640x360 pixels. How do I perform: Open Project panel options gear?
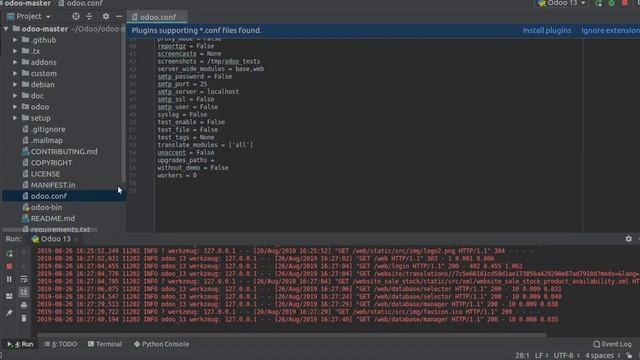[106, 16]
